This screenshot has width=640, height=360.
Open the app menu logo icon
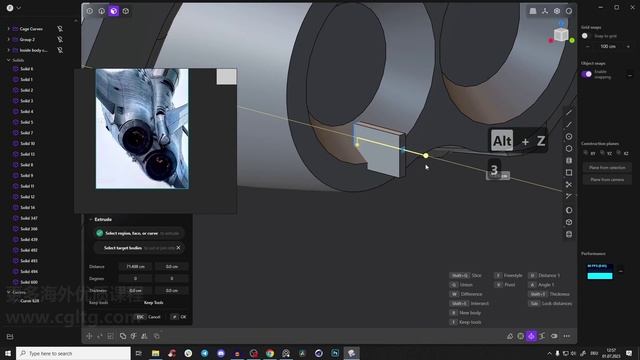(10, 8)
